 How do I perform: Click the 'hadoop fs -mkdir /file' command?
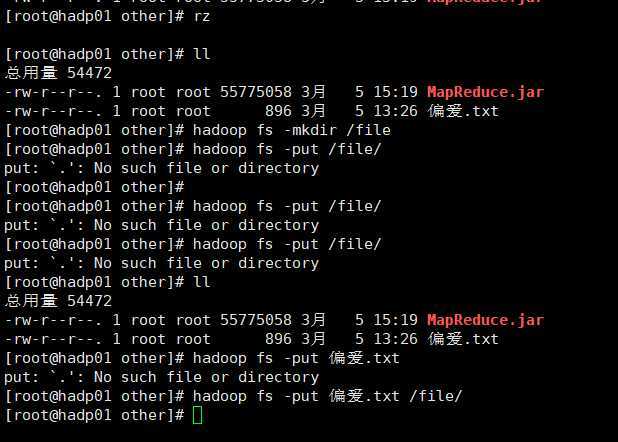[x=292, y=130]
